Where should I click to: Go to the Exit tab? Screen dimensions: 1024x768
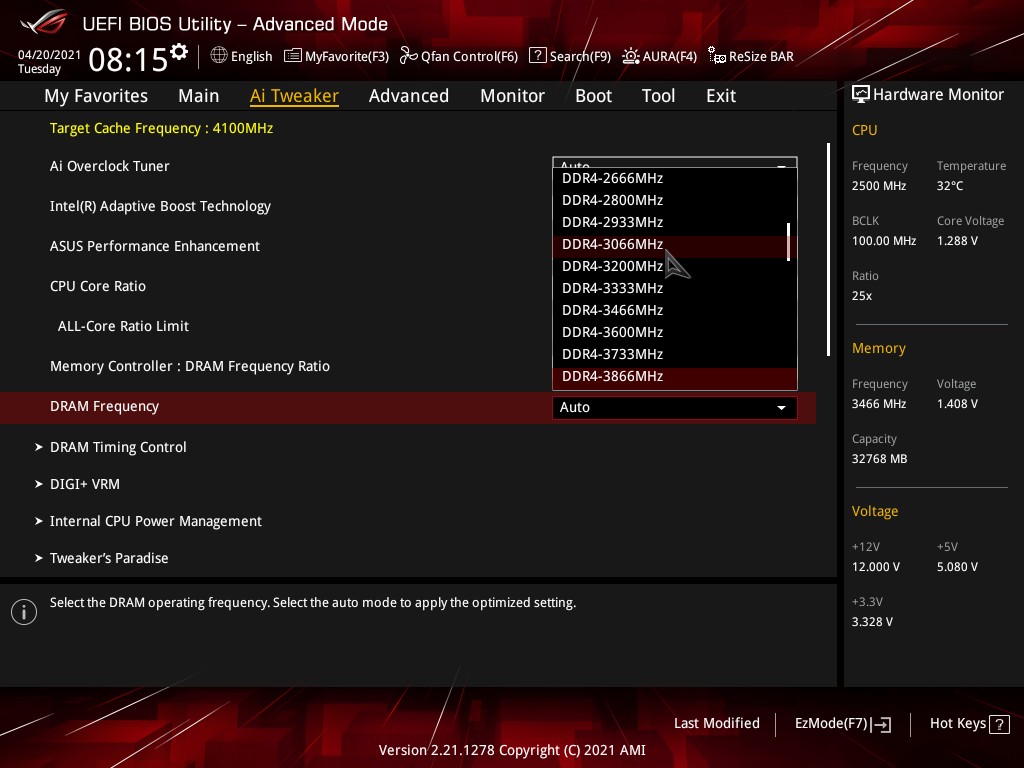[x=721, y=96]
